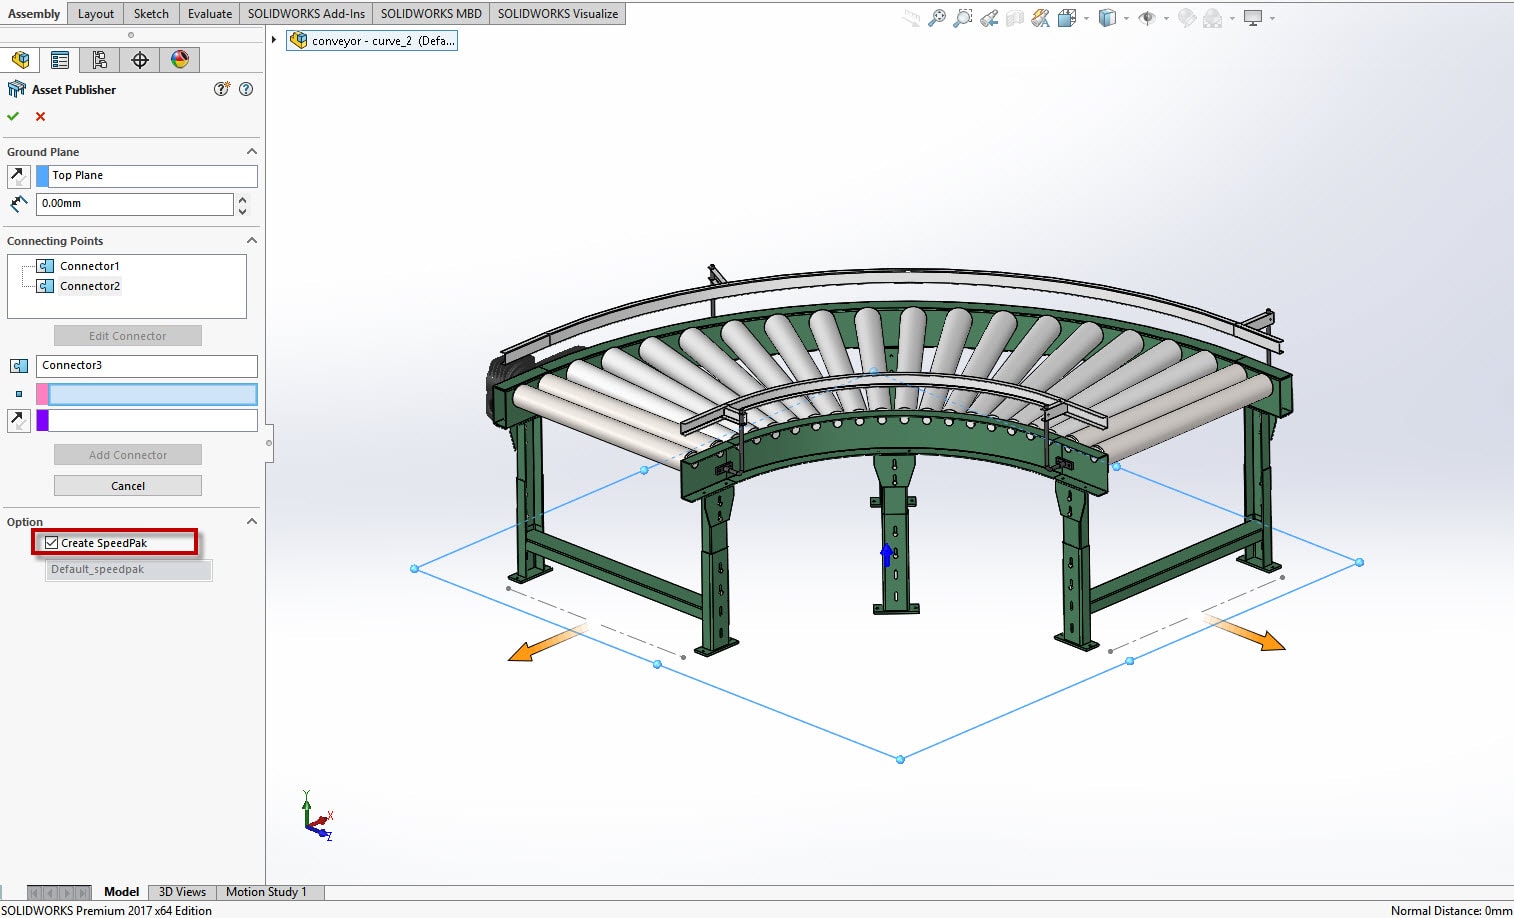Open the DisplayManager color ball tab

pos(180,60)
